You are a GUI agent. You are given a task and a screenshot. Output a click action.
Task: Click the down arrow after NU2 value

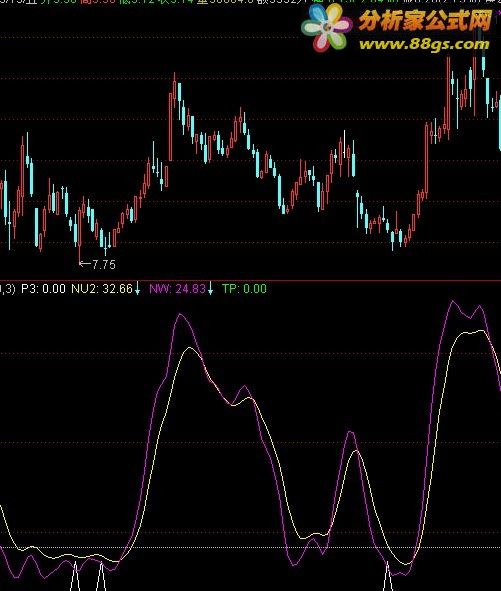pos(138,288)
